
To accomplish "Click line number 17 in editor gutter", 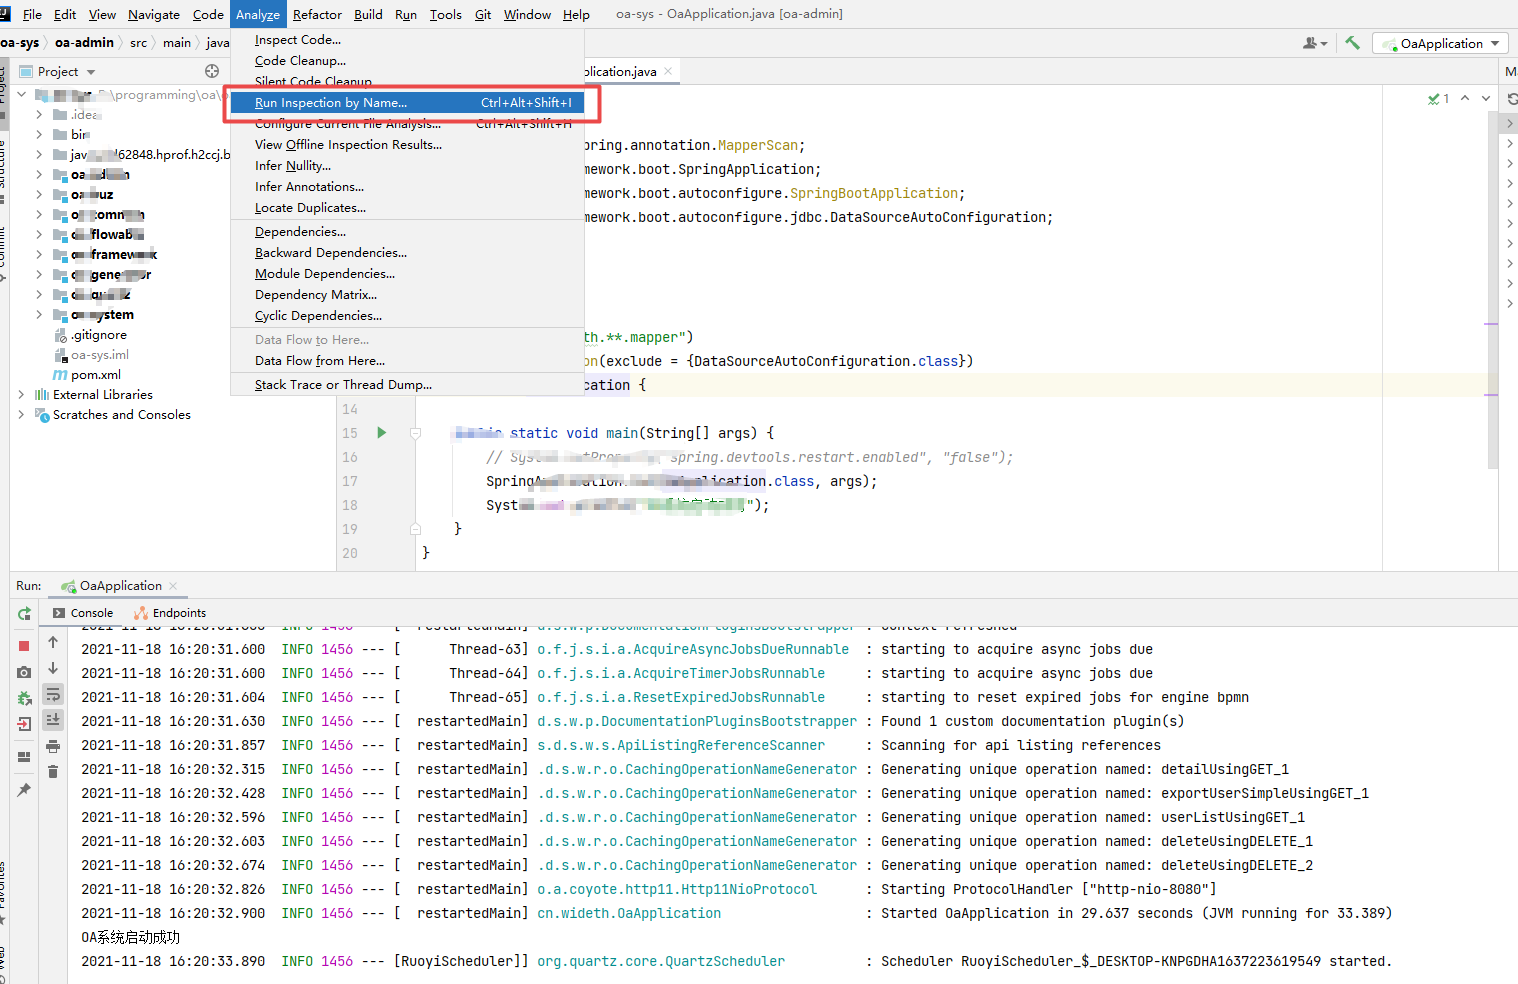I will (349, 481).
